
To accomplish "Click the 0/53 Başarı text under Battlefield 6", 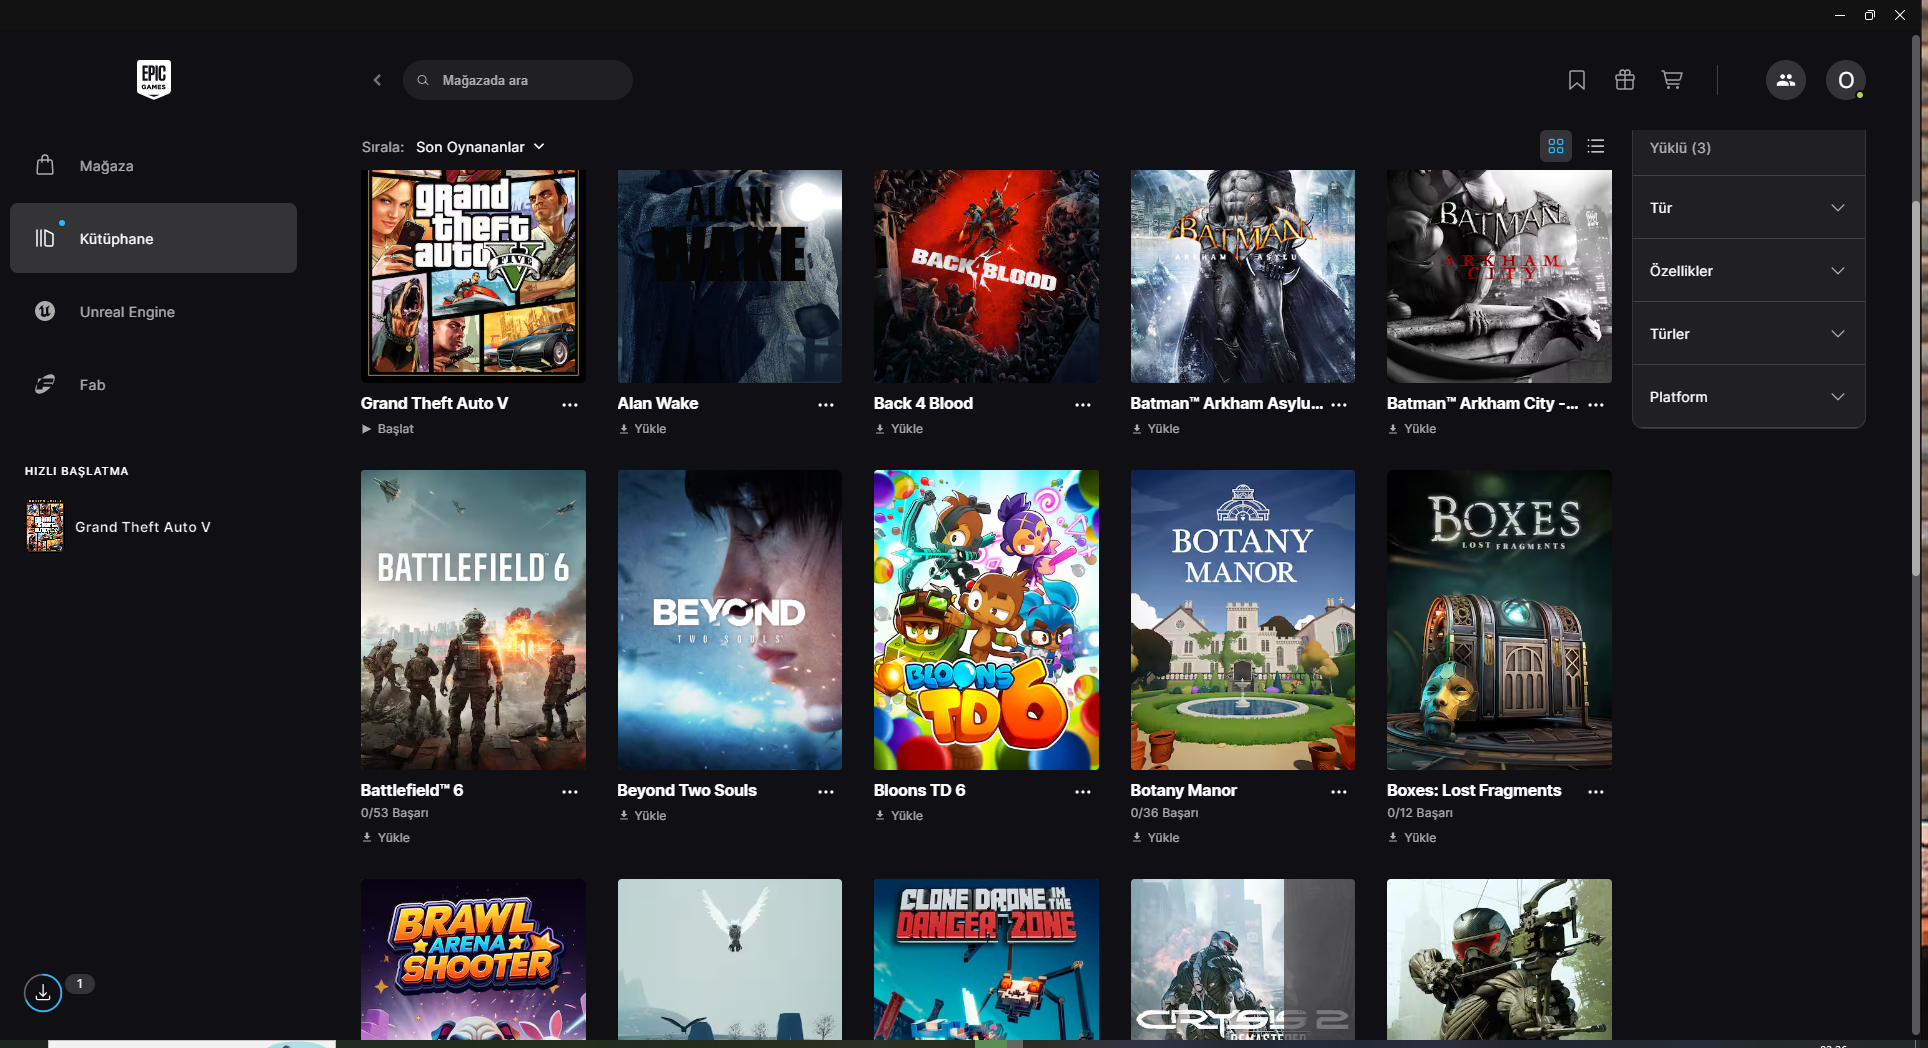I will point(395,813).
